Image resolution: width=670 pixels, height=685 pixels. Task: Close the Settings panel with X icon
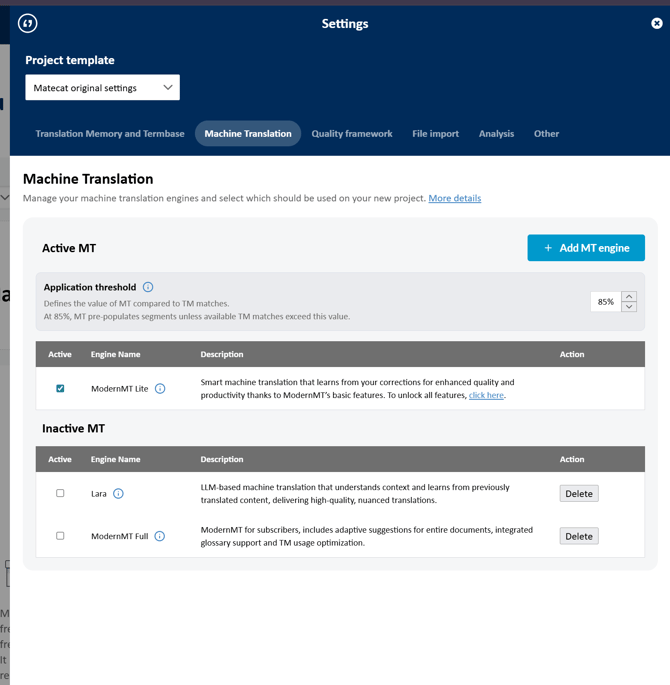coord(657,23)
